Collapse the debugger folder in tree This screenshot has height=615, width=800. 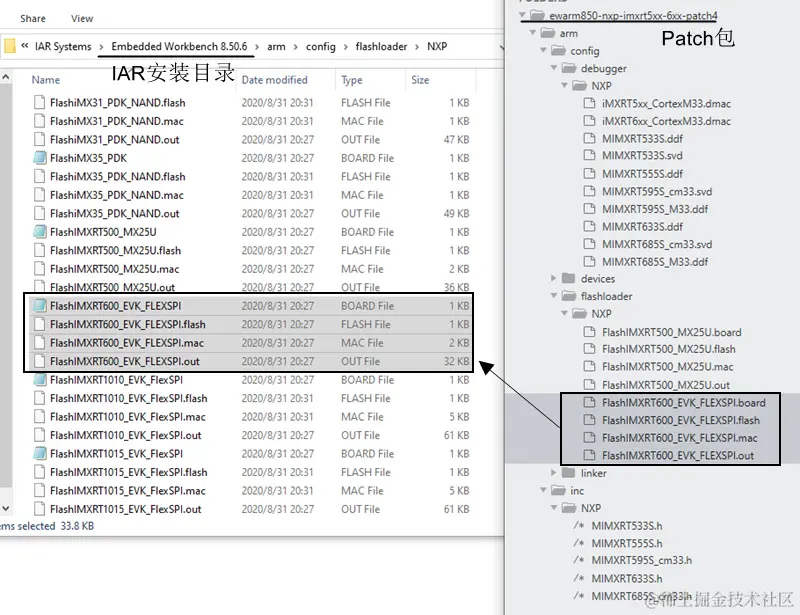coord(554,68)
